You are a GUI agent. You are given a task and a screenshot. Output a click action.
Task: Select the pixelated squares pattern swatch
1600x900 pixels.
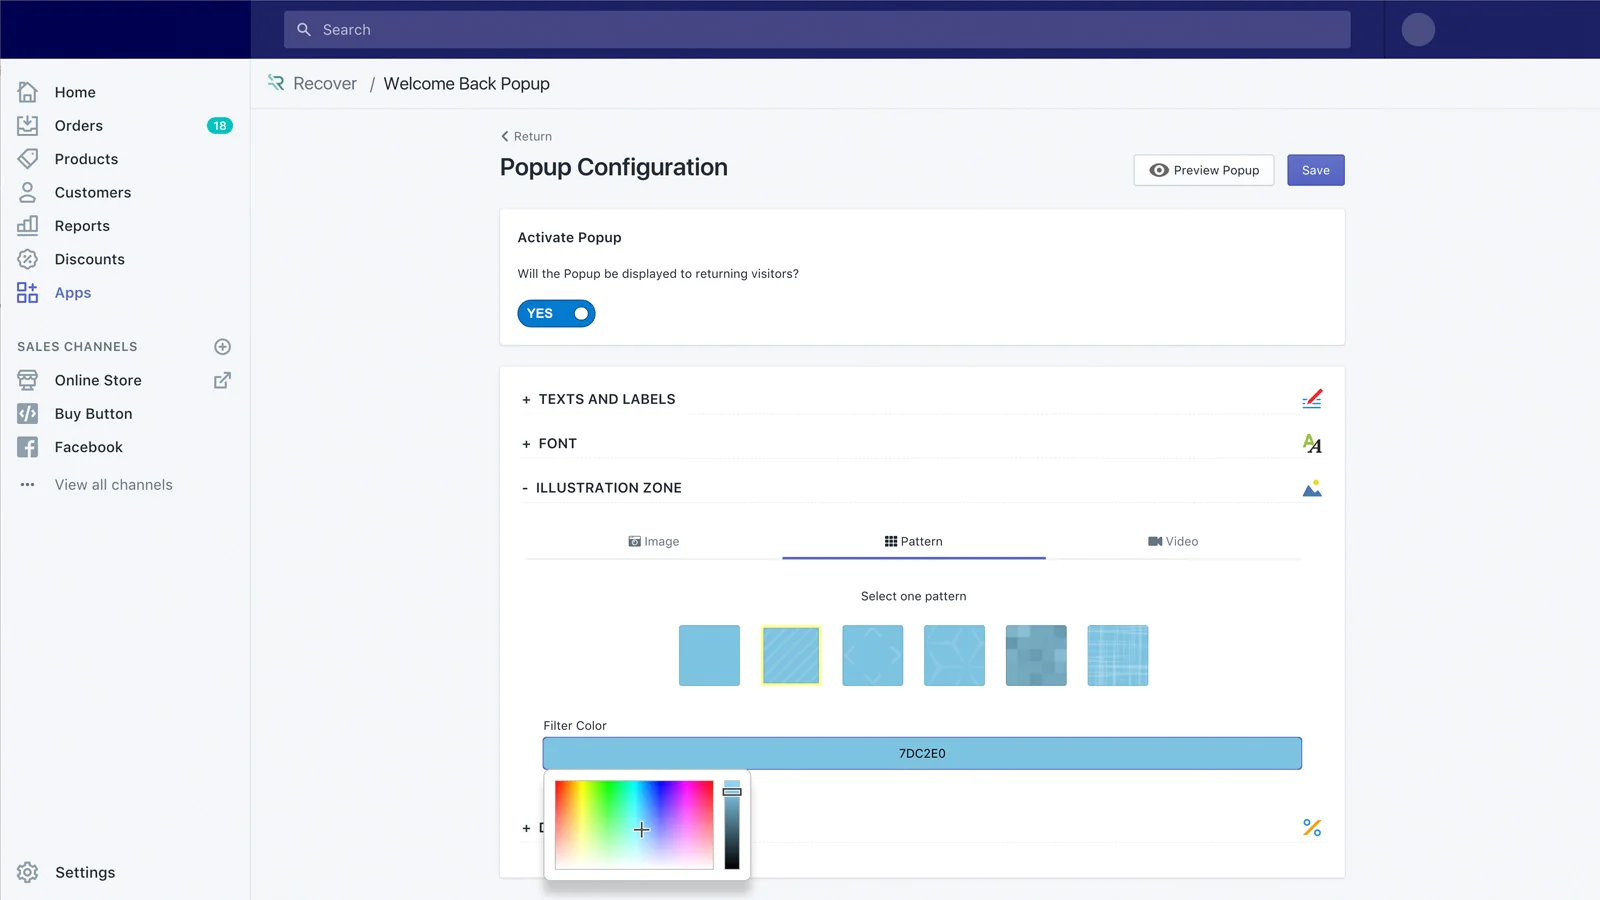(x=1036, y=656)
